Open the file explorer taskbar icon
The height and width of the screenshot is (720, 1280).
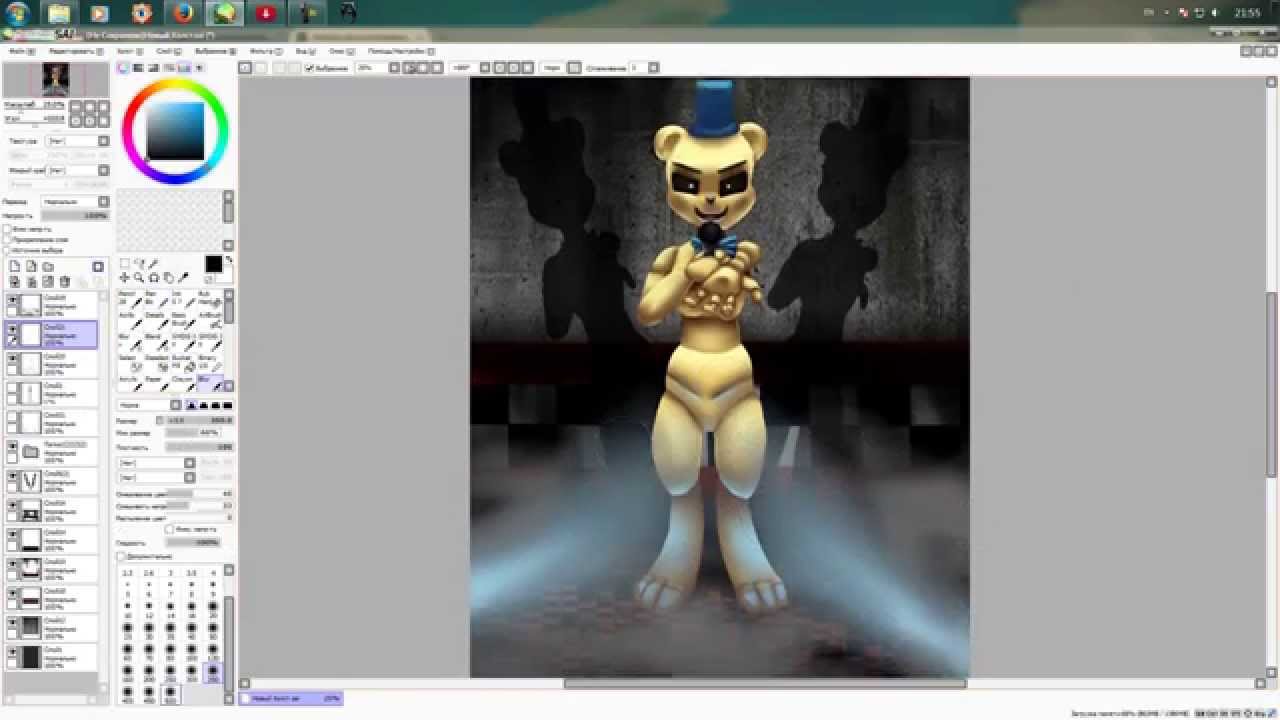pos(59,13)
